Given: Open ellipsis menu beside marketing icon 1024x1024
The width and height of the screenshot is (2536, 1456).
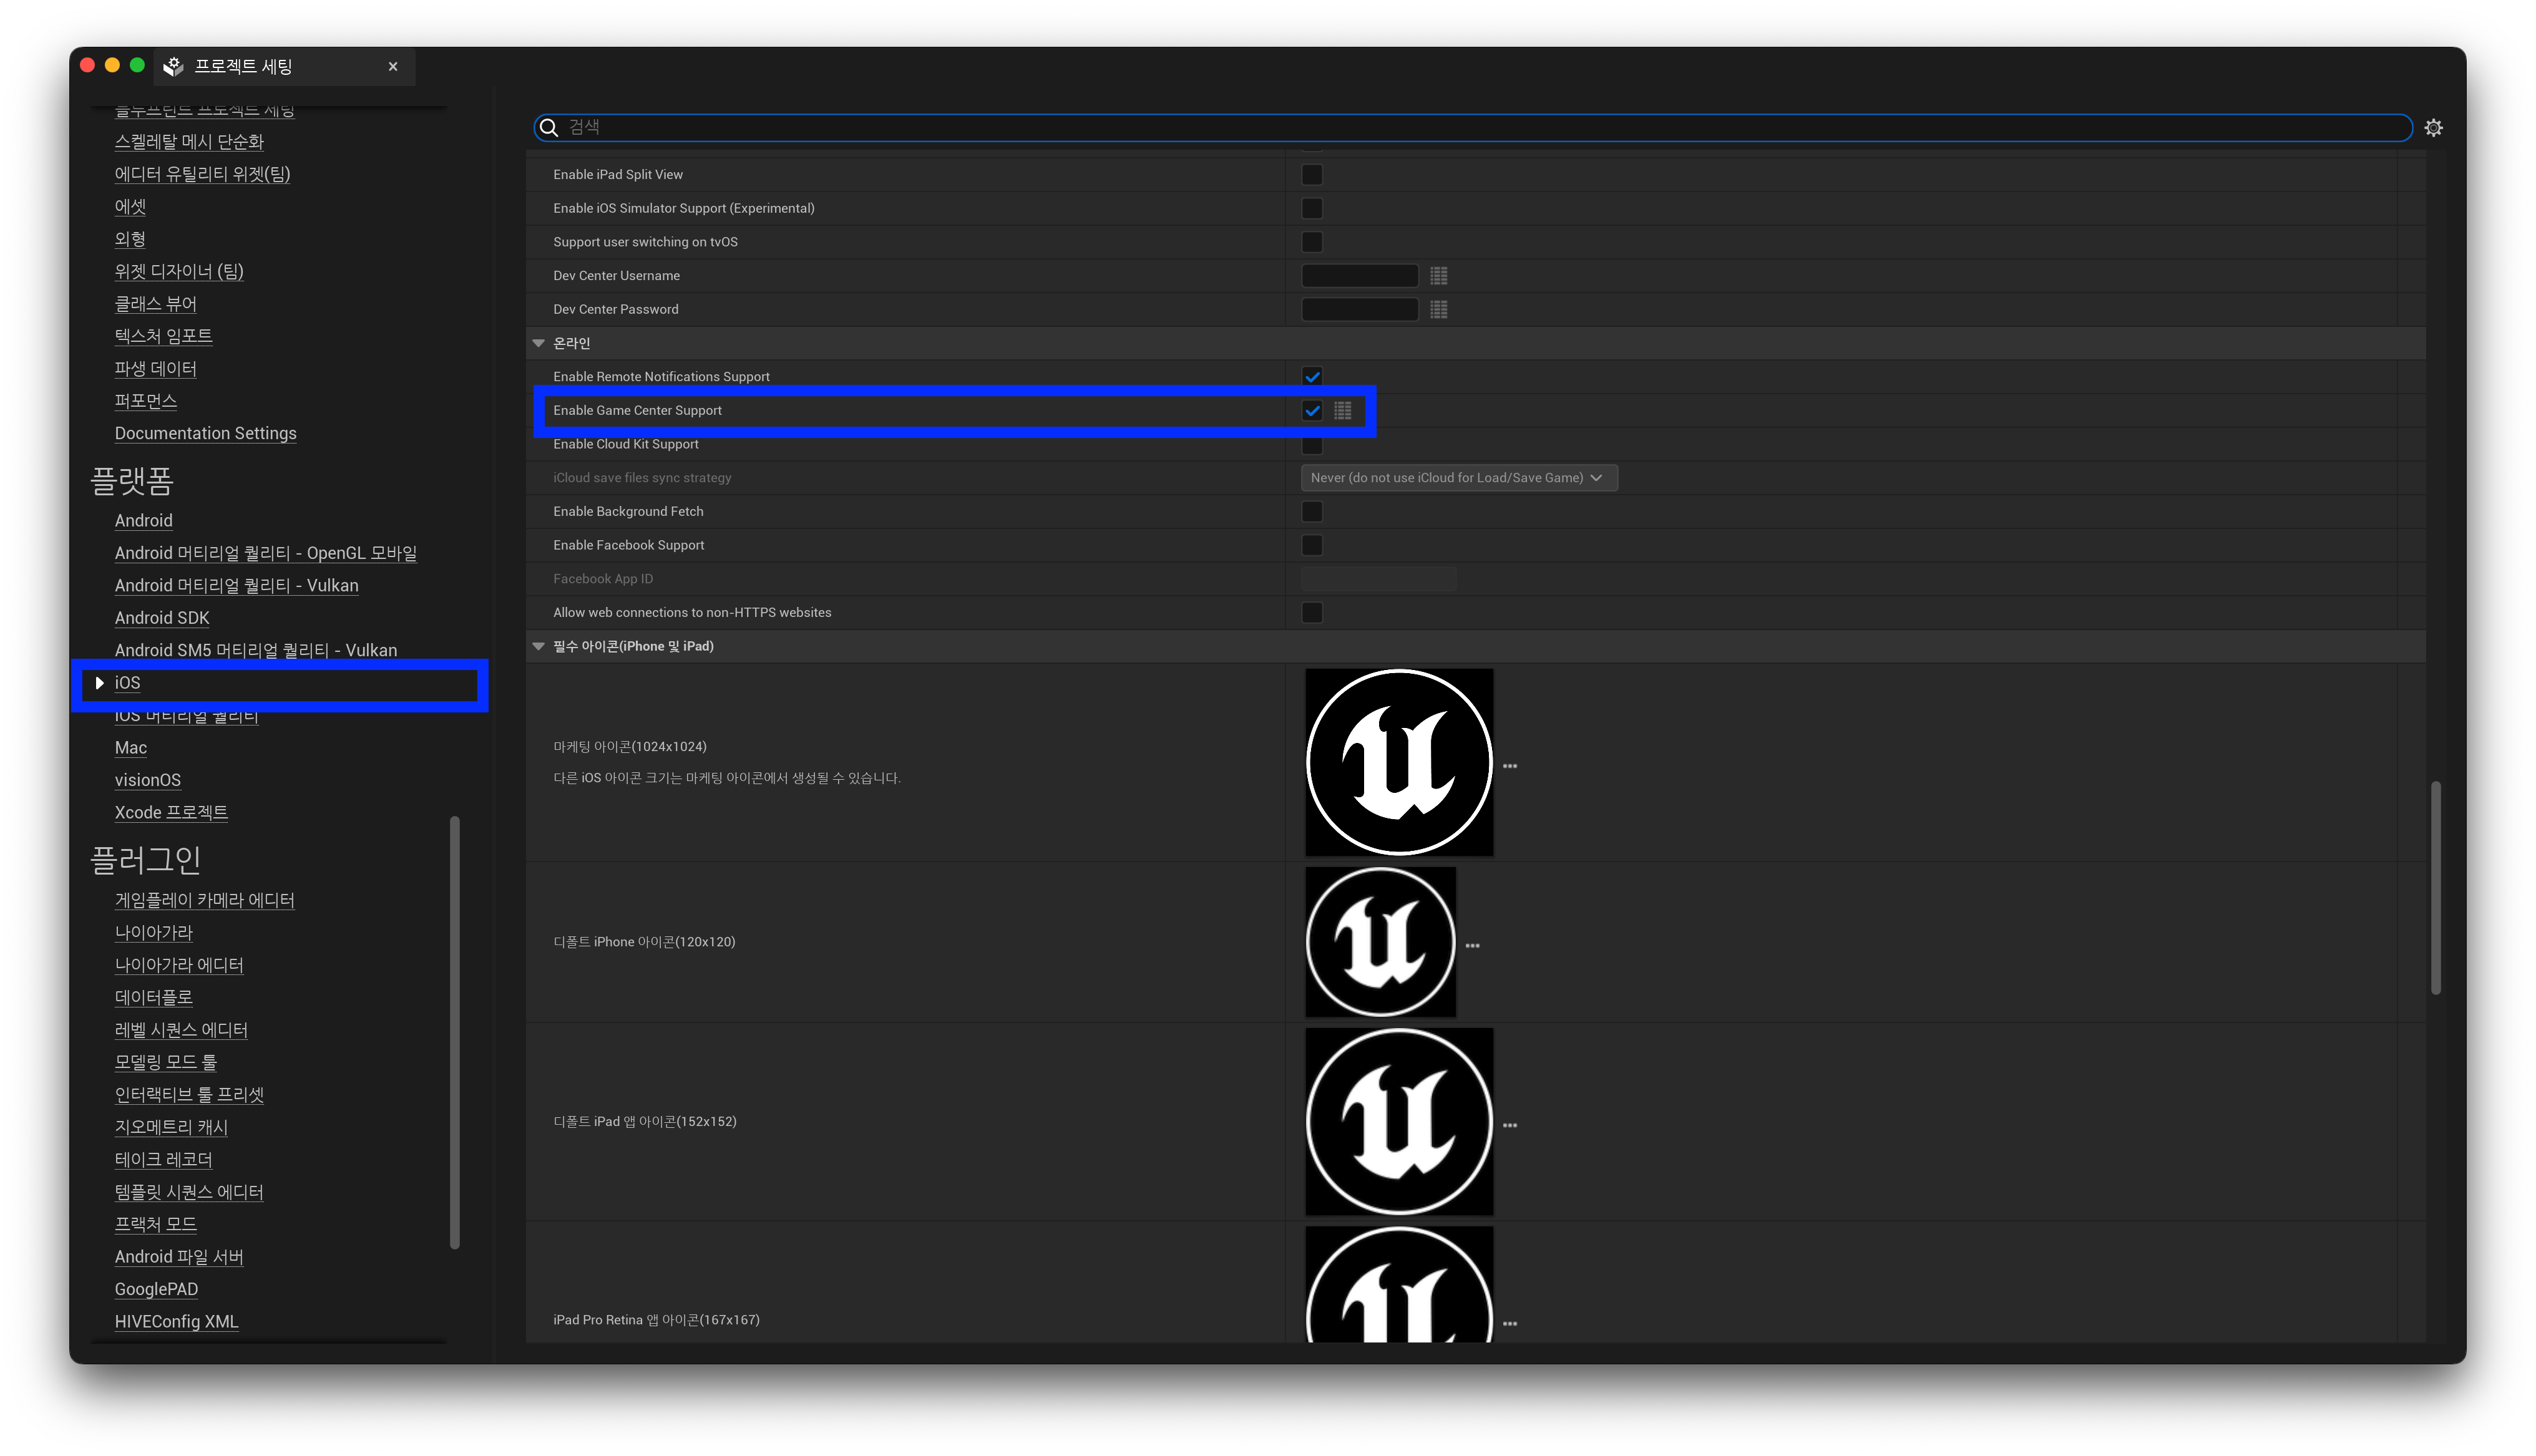Looking at the screenshot, I should pyautogui.click(x=1510, y=766).
